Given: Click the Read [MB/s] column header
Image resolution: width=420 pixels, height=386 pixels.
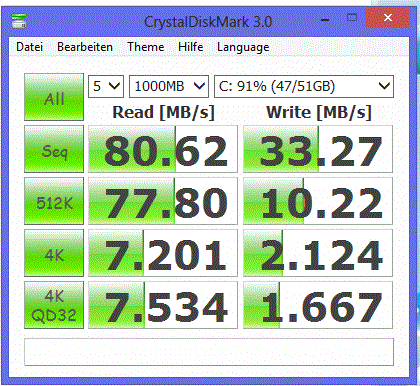Looking at the screenshot, I should (163, 112).
